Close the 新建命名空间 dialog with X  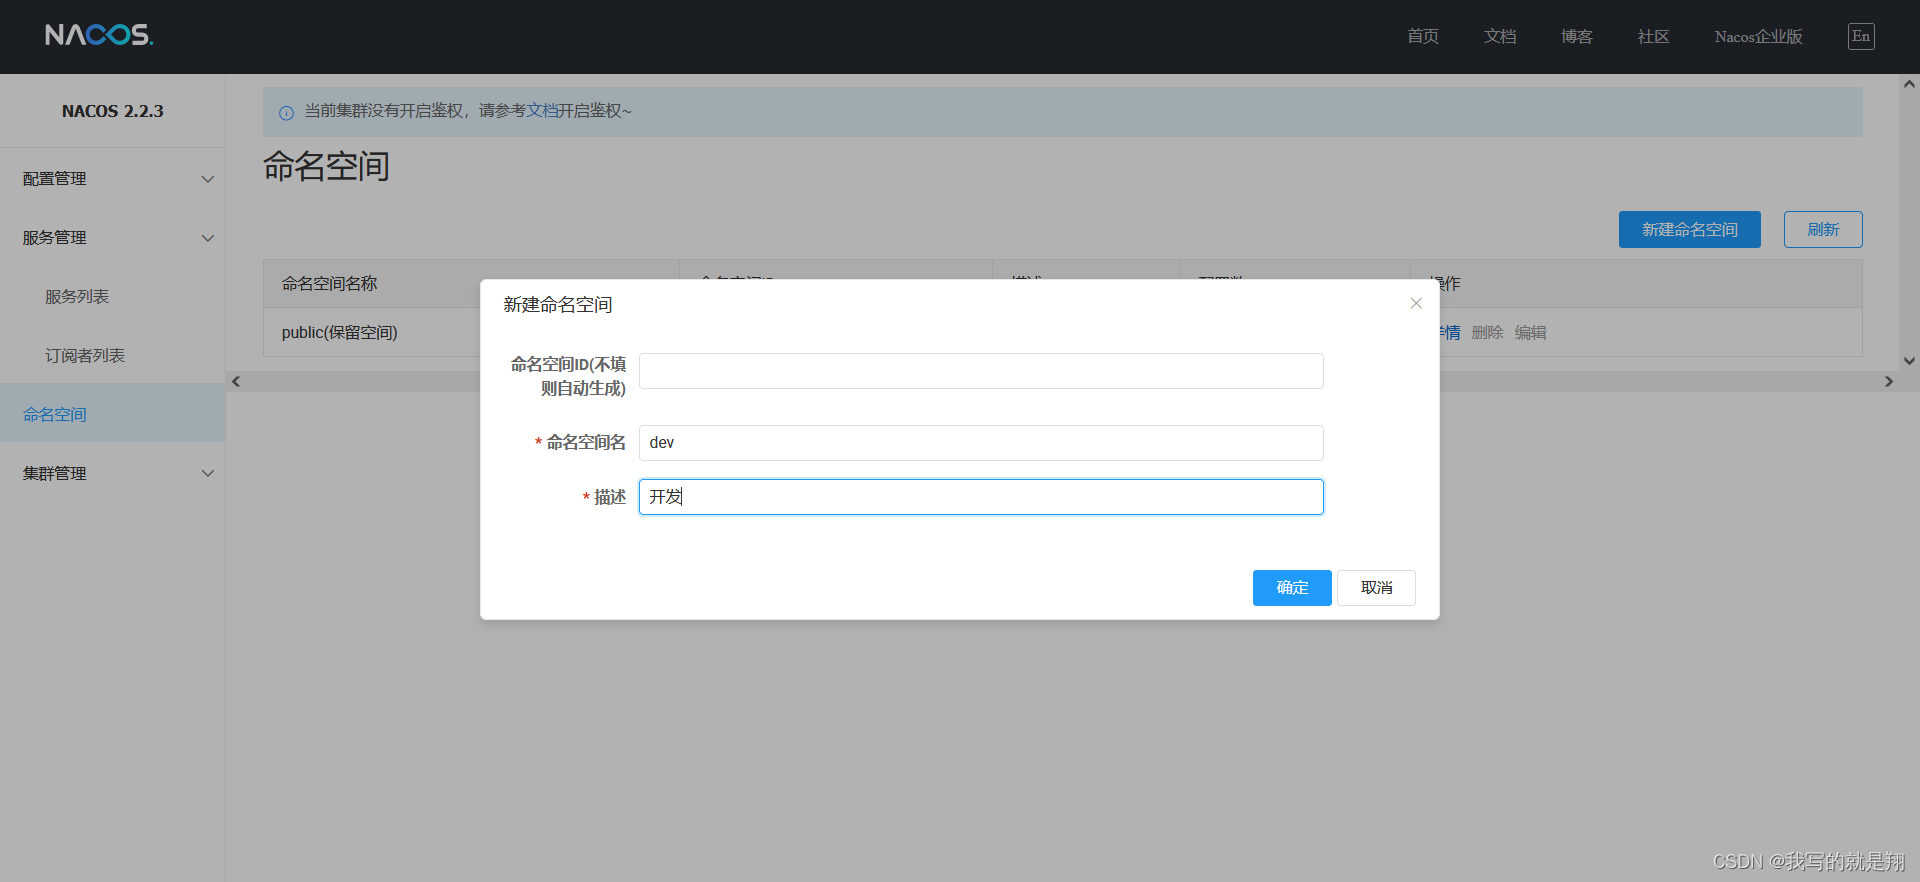click(1416, 304)
